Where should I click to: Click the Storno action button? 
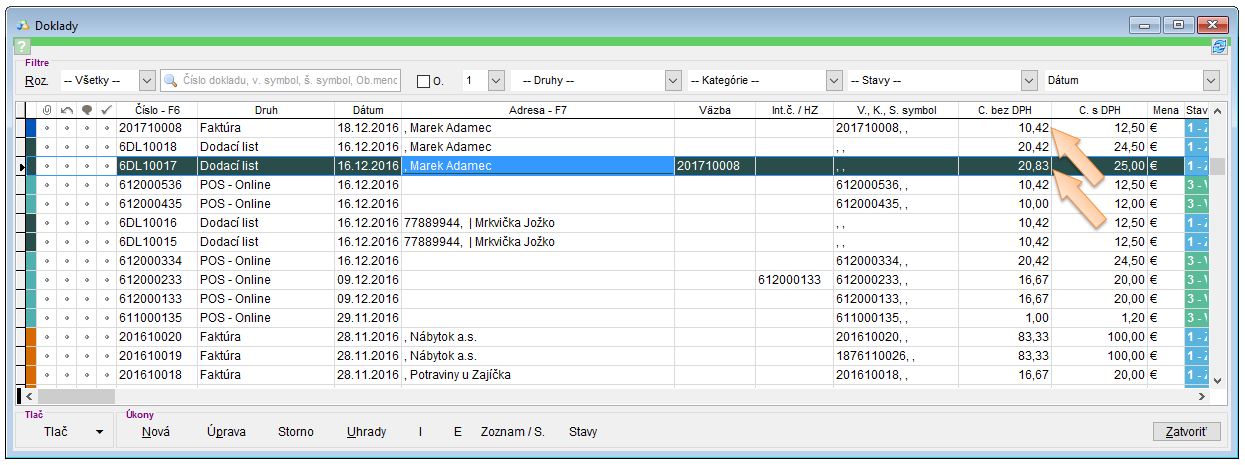click(295, 432)
